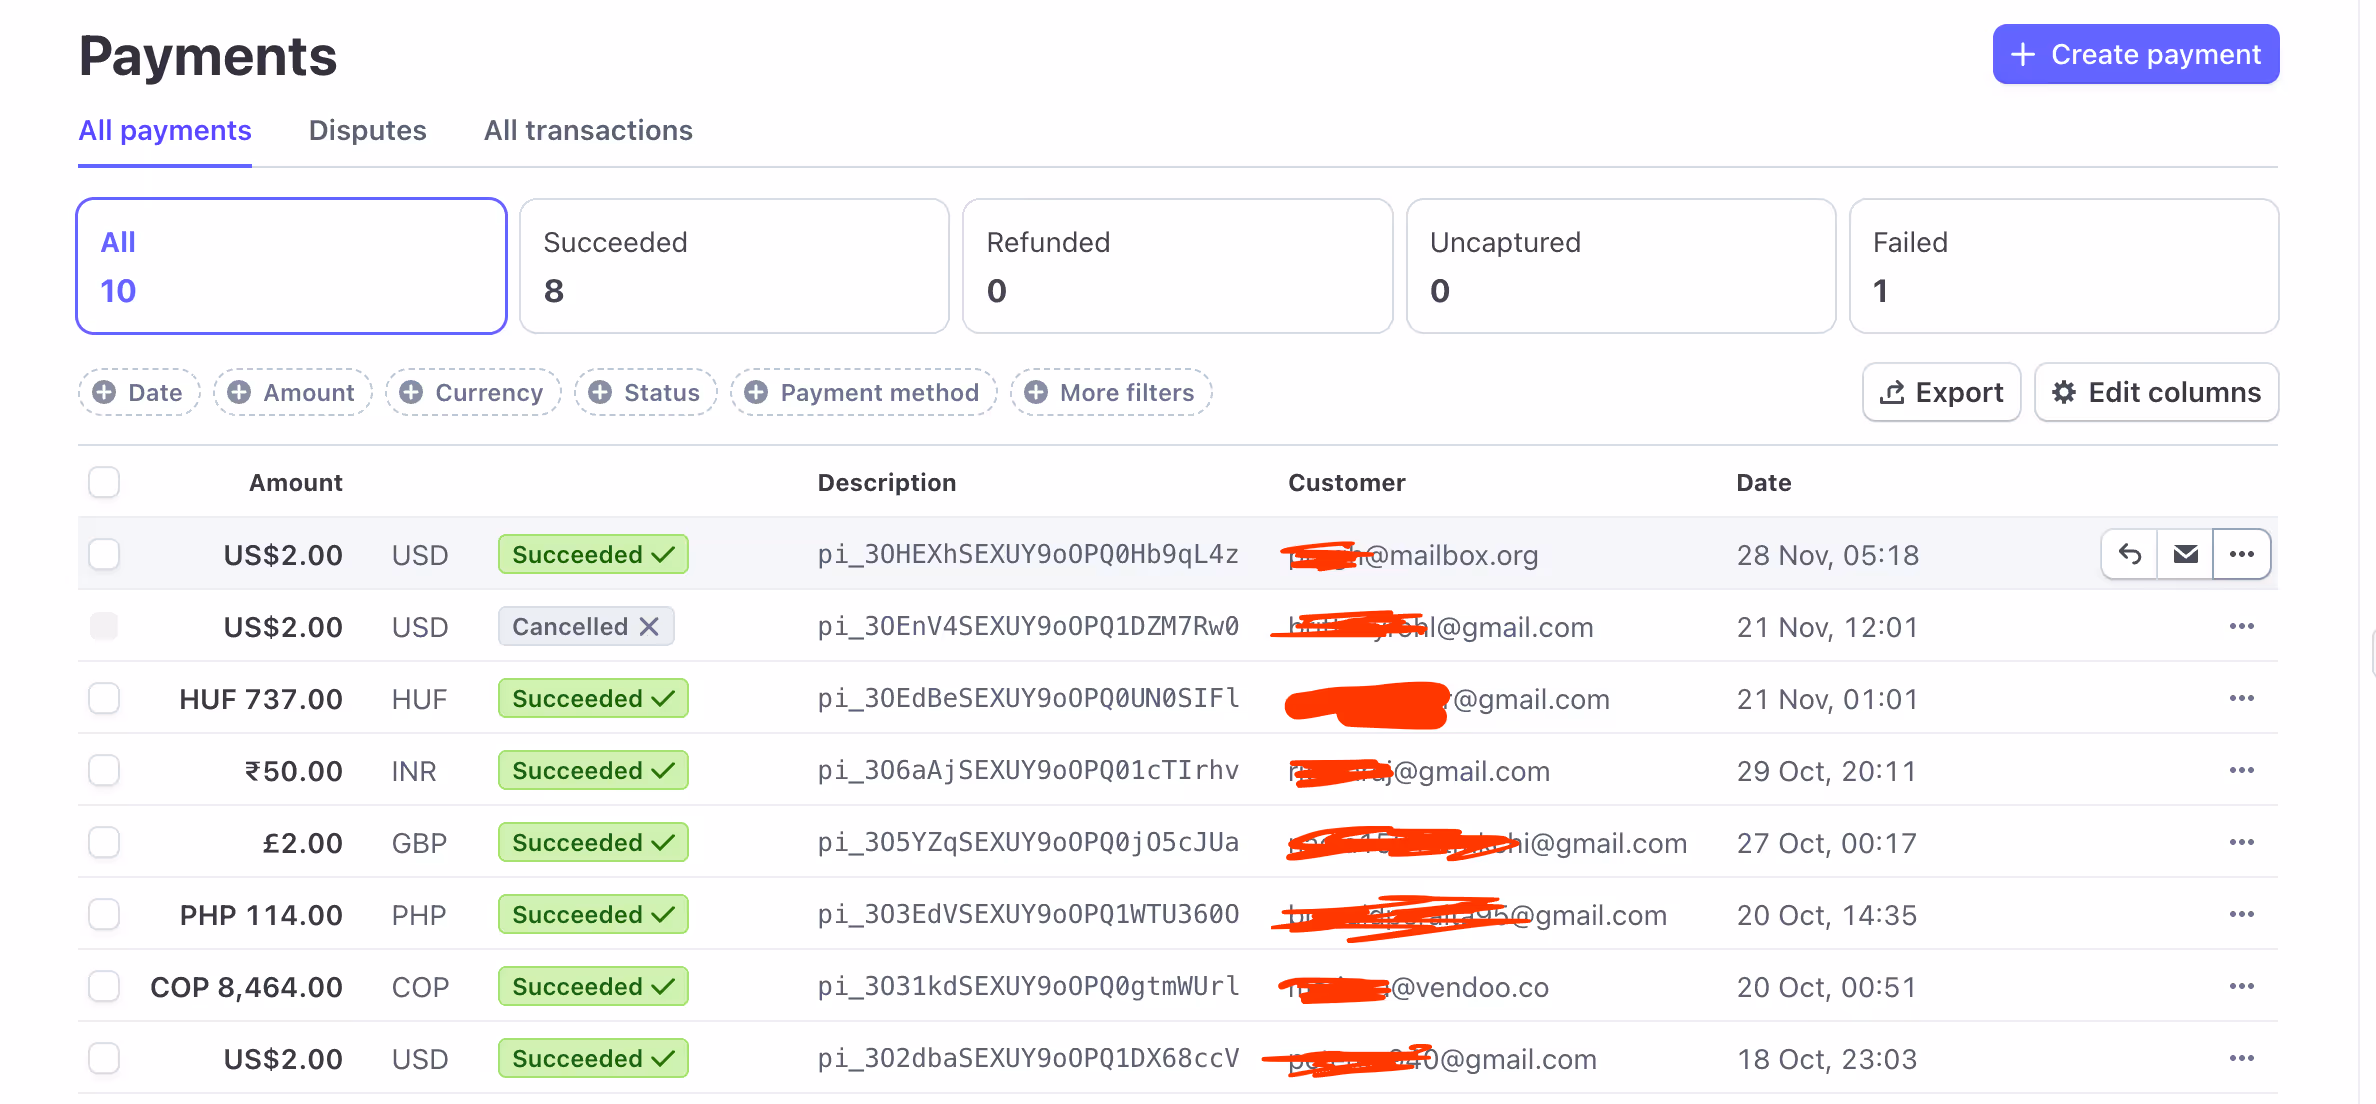The width and height of the screenshot is (2376, 1104).
Task: Check the box for the HUF 737.00 row
Action: 104,698
